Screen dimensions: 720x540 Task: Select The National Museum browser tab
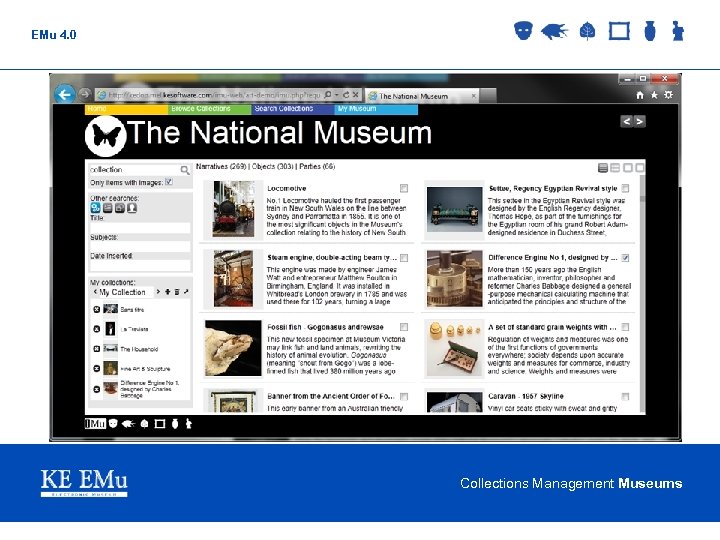(x=422, y=96)
